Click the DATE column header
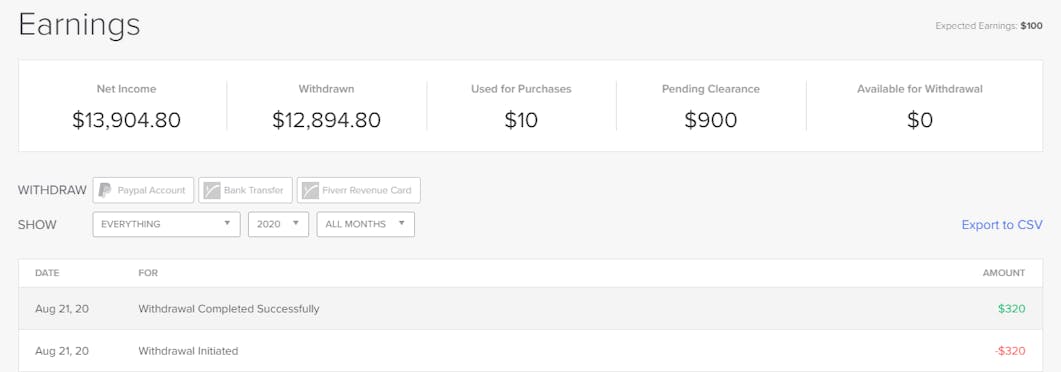 coord(47,273)
